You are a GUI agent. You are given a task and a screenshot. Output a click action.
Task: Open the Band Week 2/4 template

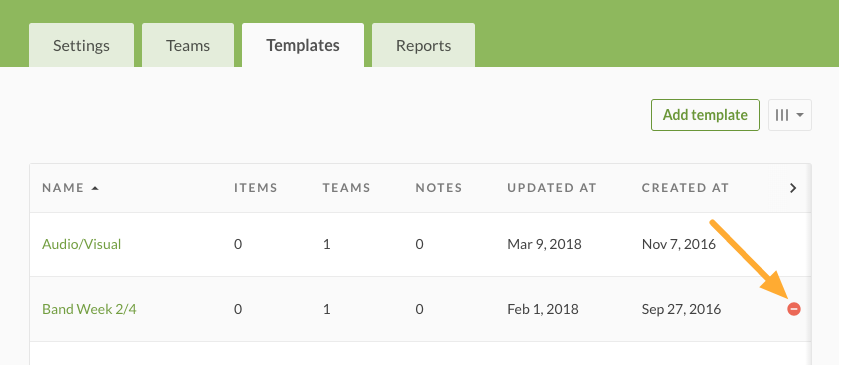(x=89, y=309)
